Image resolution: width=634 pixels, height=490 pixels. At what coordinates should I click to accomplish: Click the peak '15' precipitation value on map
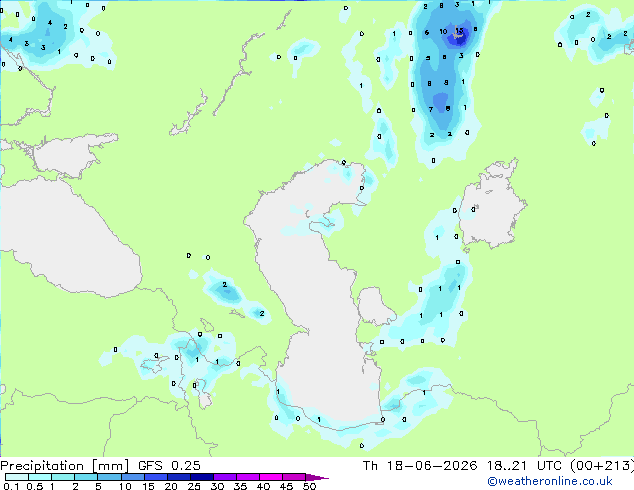[x=459, y=30]
